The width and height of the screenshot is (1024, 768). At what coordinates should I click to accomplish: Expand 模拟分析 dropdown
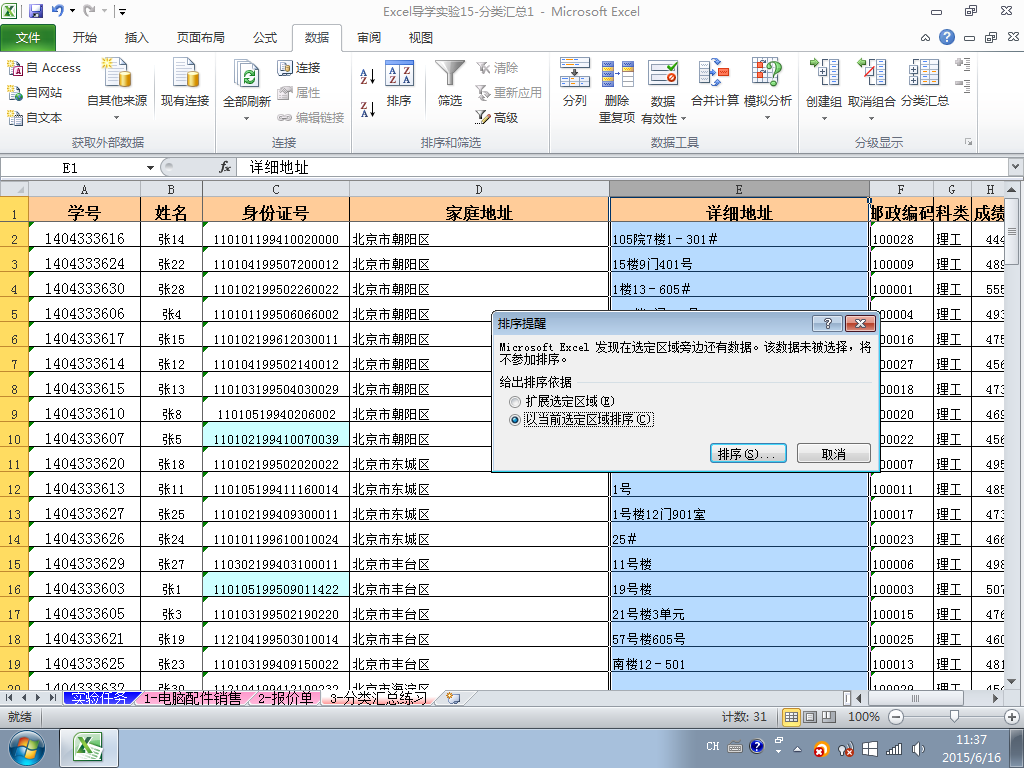click(767, 118)
